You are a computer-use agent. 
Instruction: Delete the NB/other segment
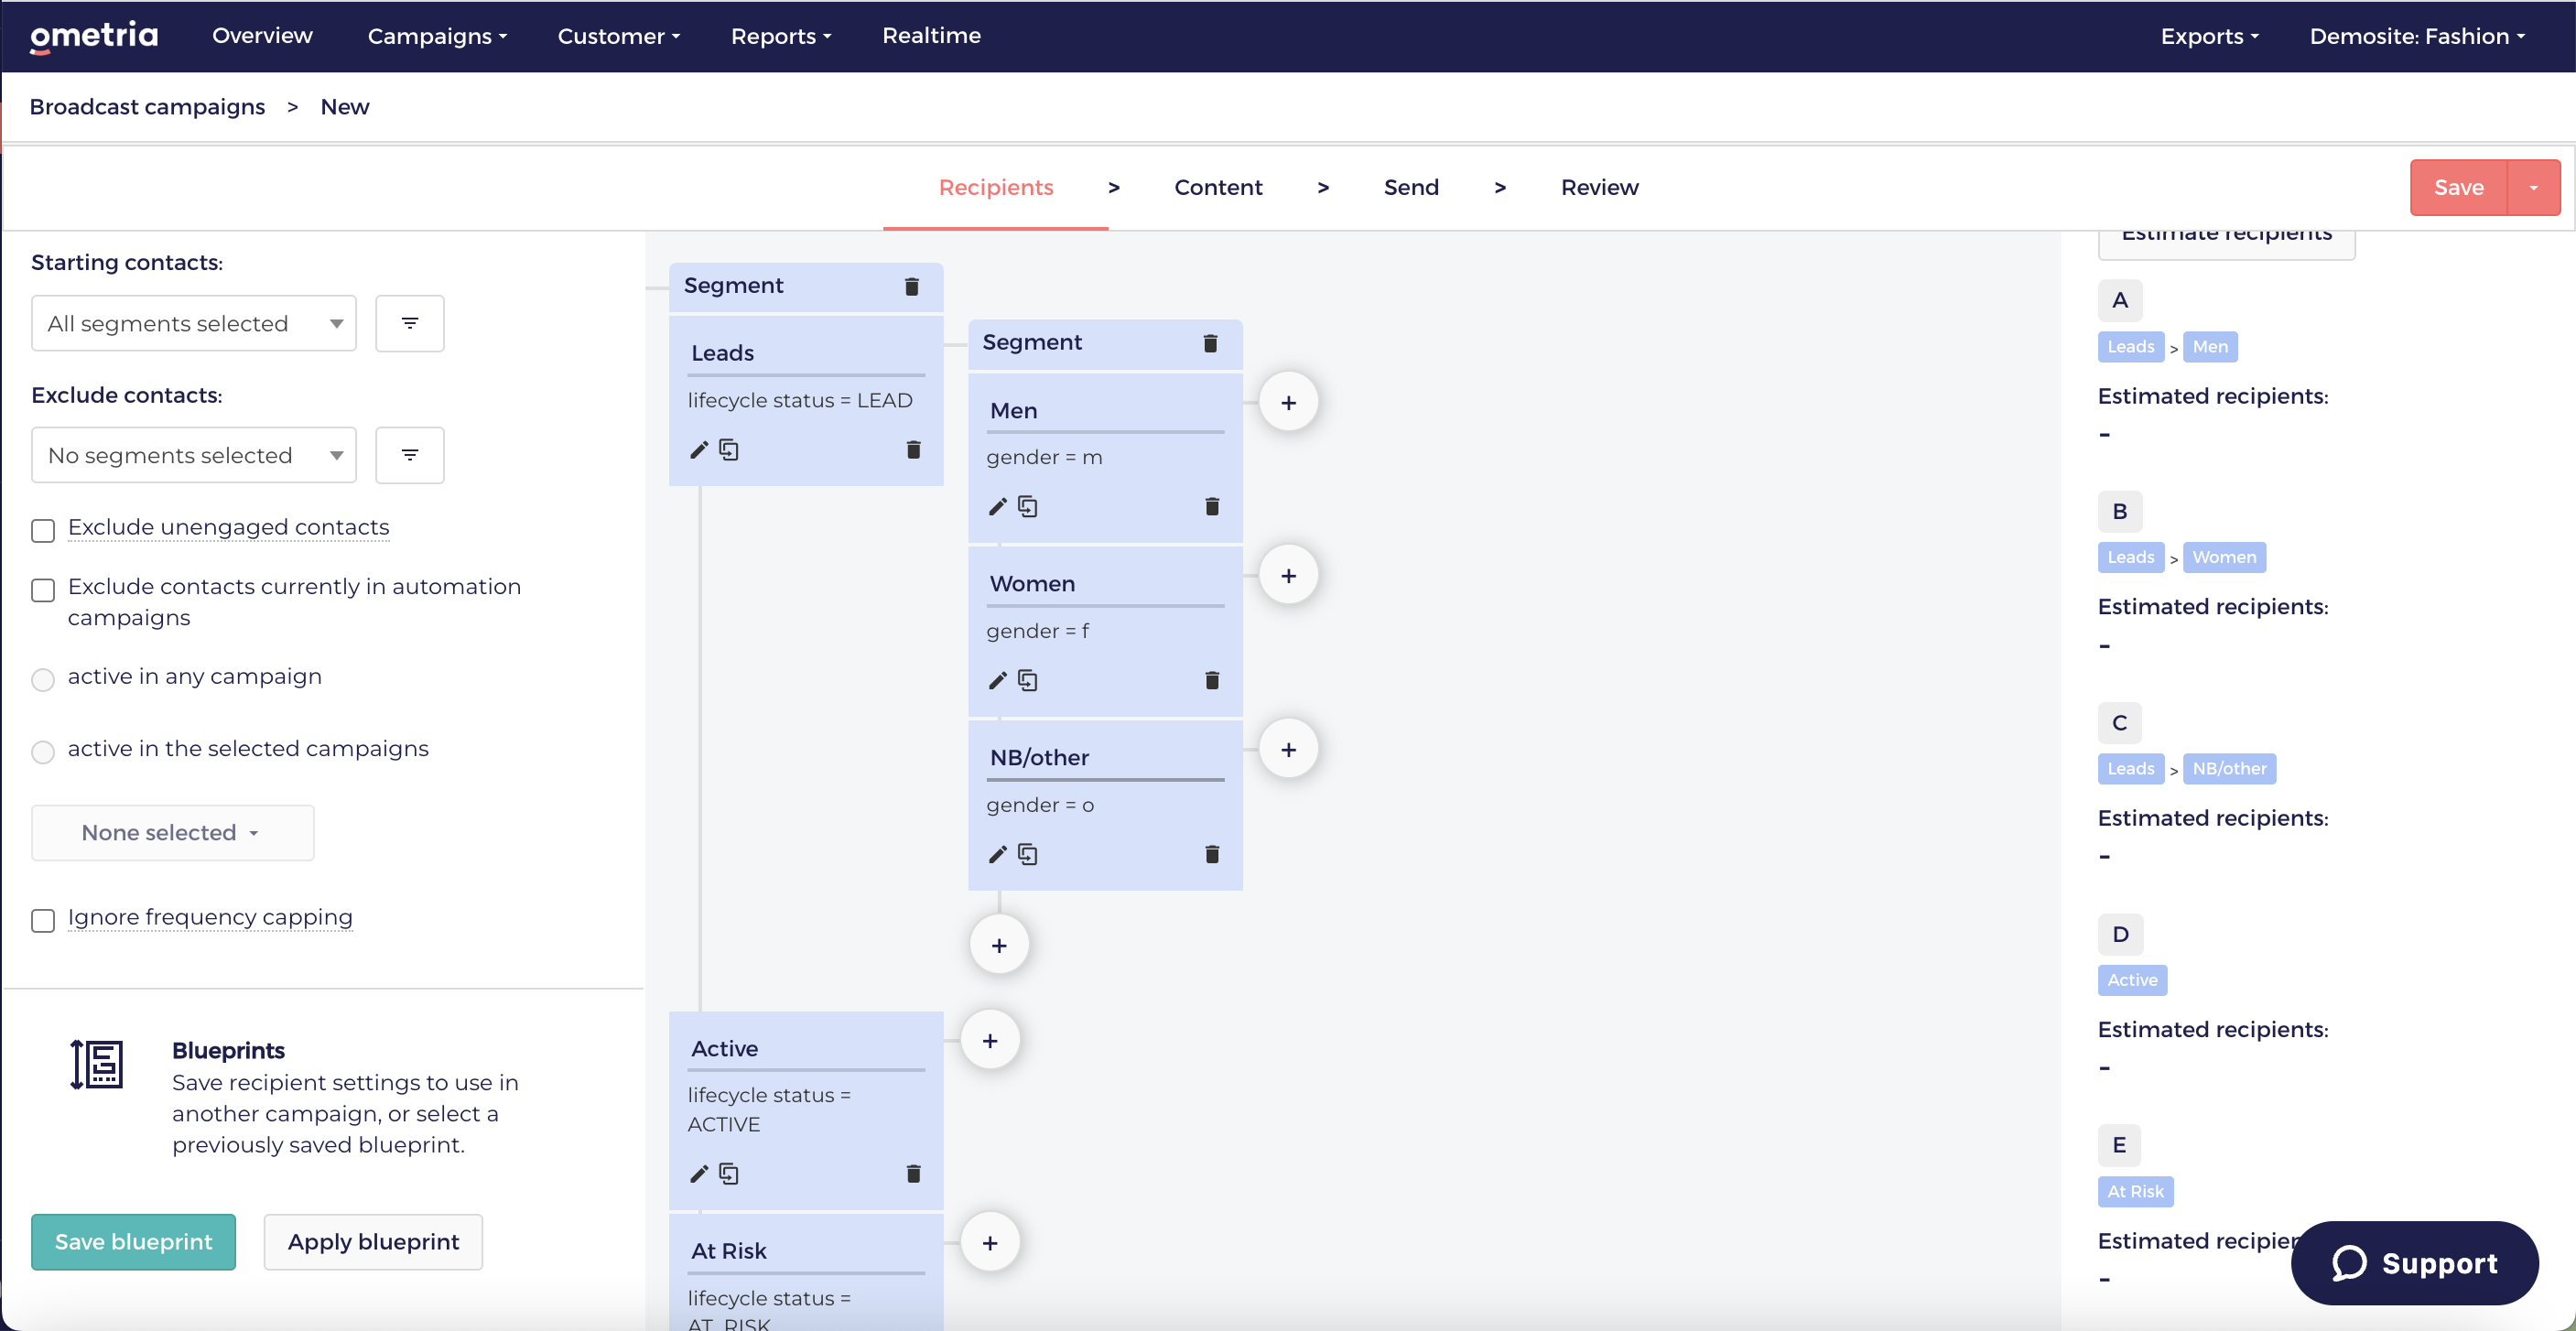point(1212,854)
